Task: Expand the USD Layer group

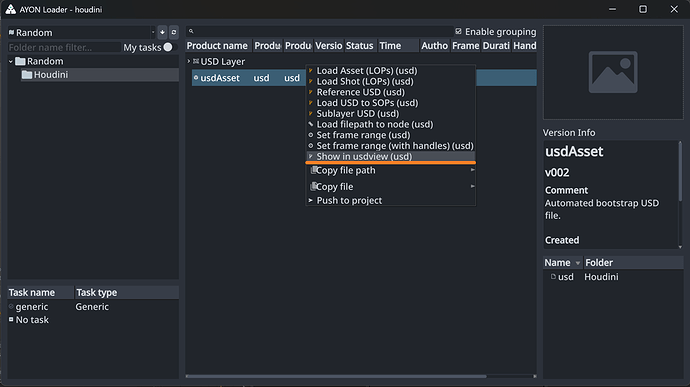Action: [x=189, y=62]
